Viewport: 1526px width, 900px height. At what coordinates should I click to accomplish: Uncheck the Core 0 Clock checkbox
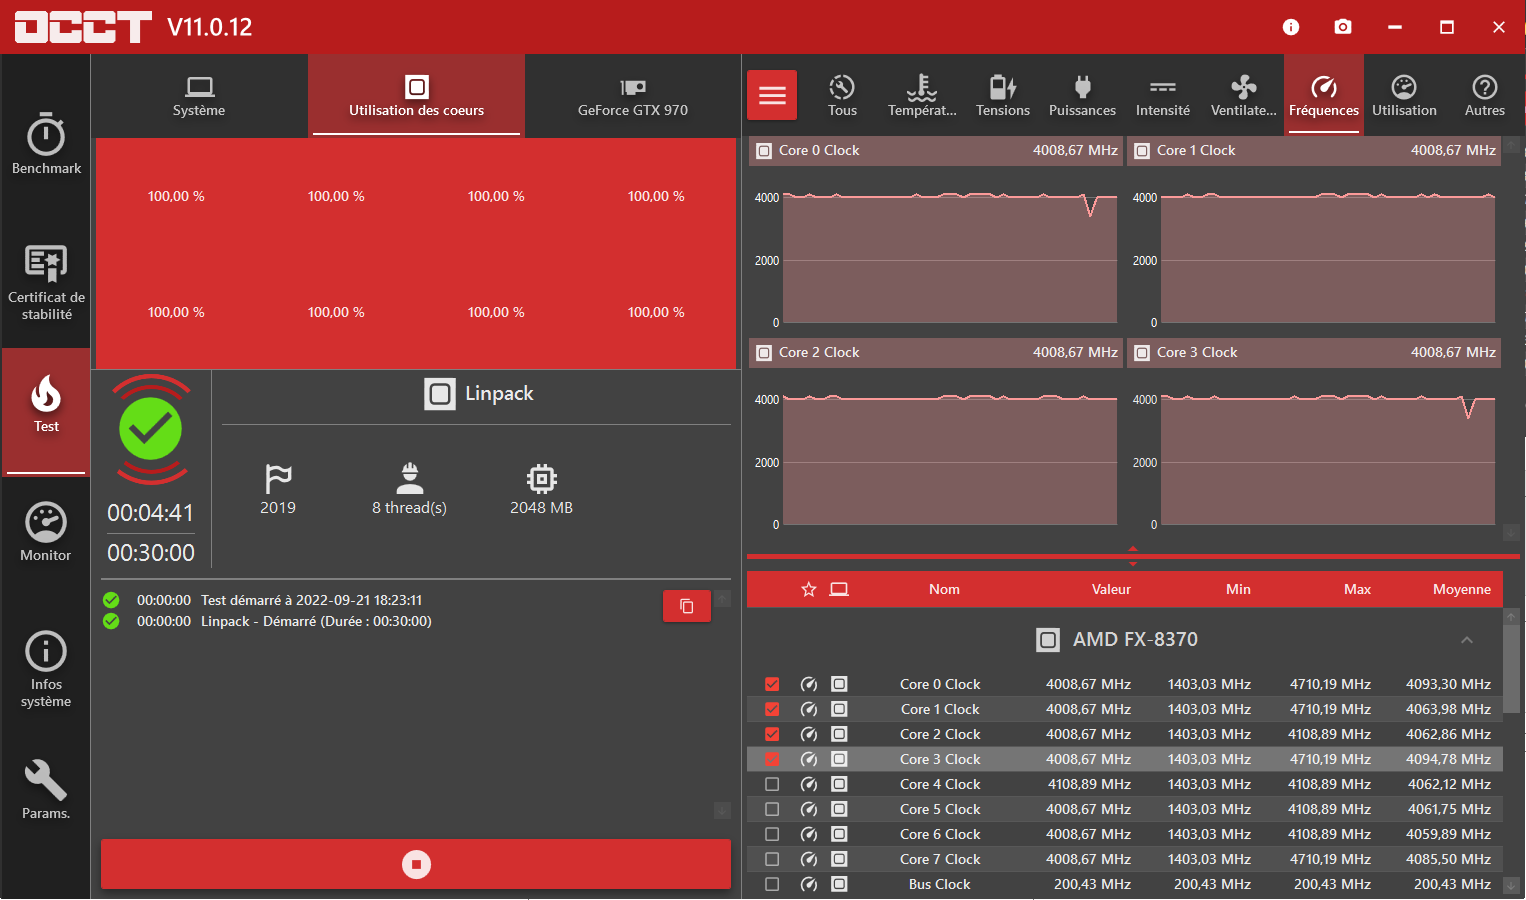click(x=772, y=684)
